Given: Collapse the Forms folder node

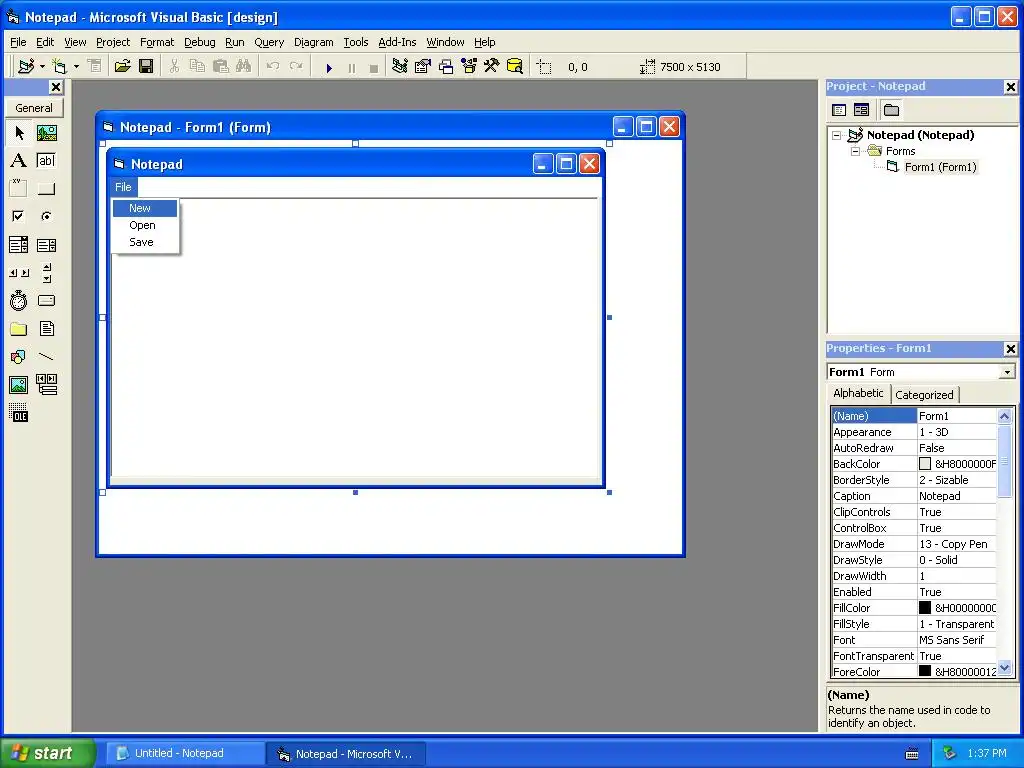Looking at the screenshot, I should pos(855,151).
